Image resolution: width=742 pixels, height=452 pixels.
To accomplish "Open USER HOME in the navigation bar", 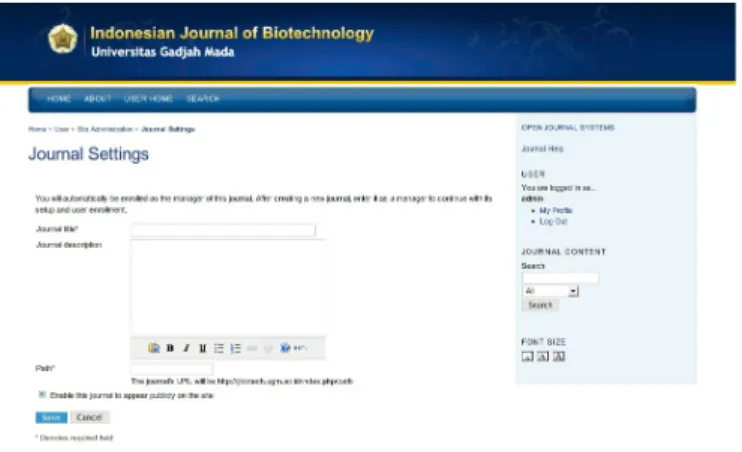I will pos(148,98).
